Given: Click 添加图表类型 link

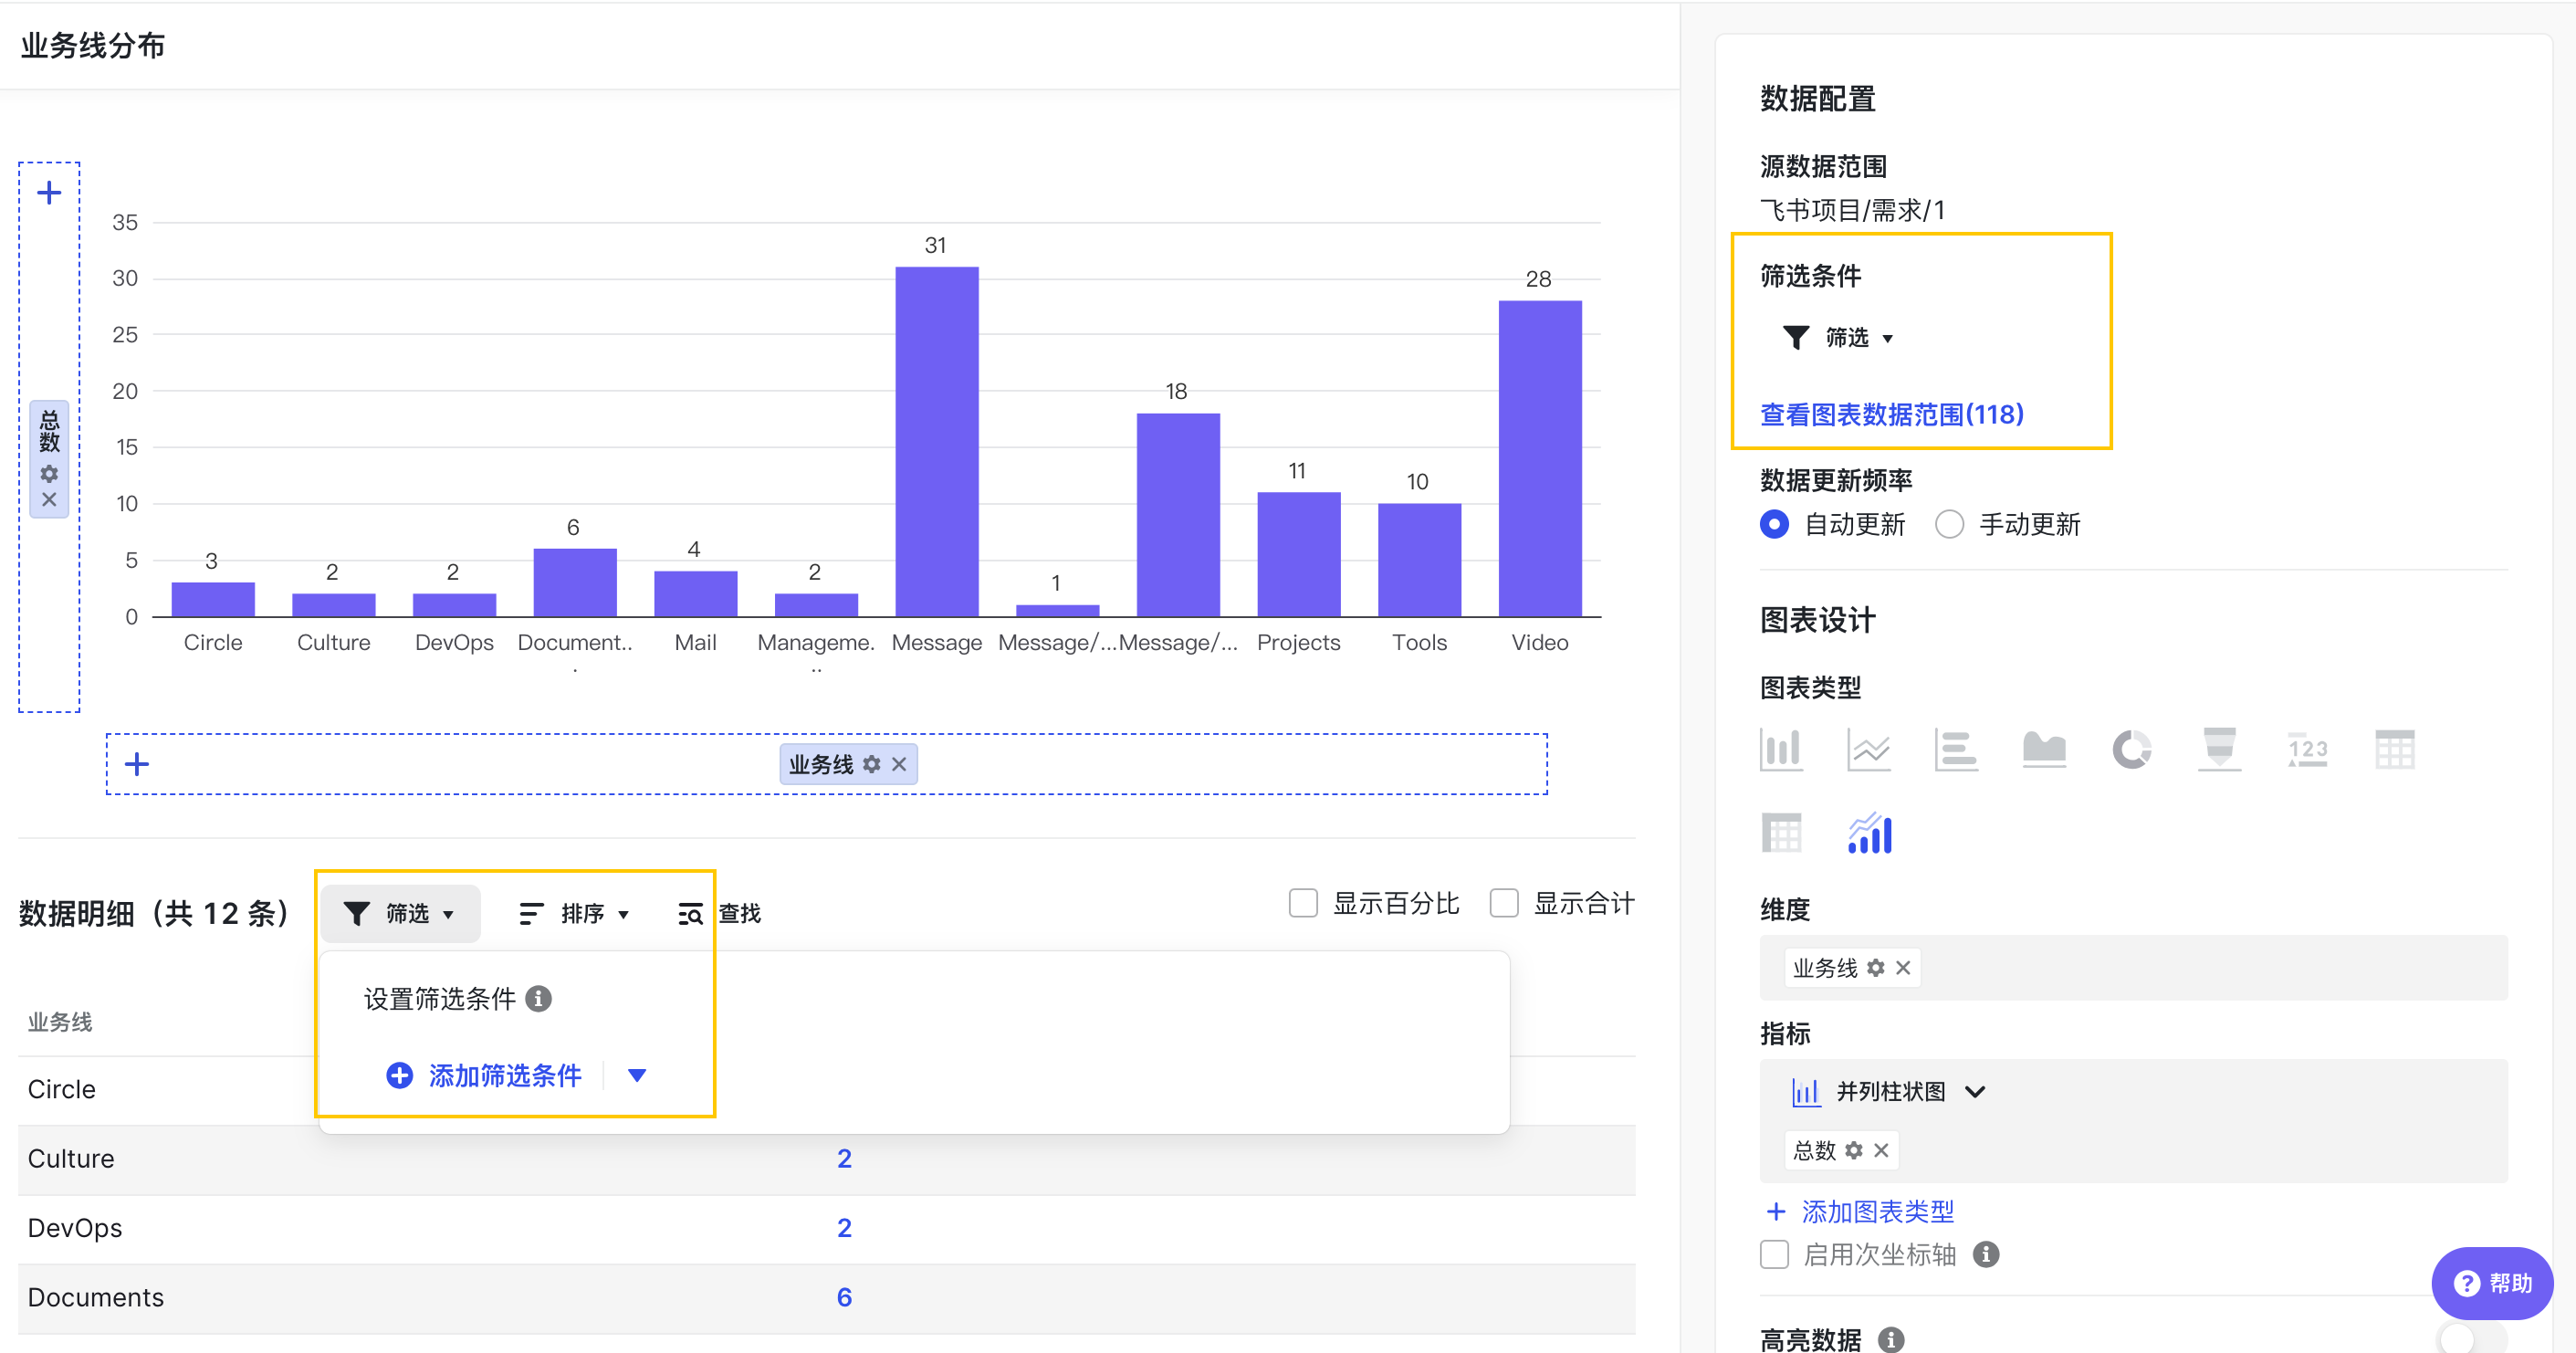Looking at the screenshot, I should (1861, 1213).
